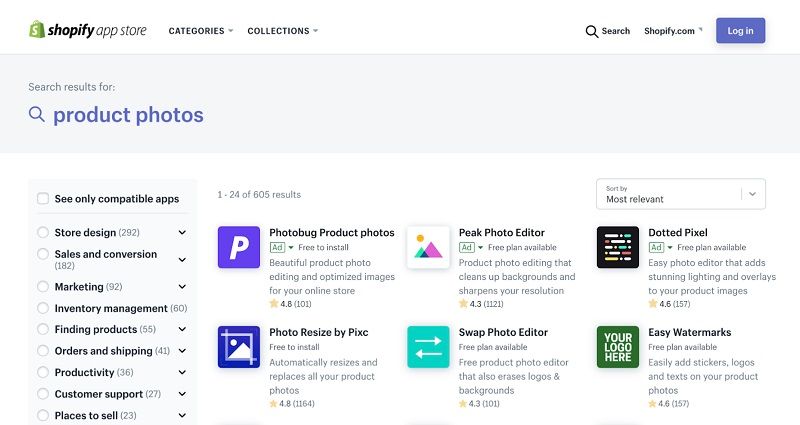Click the 1 - 24 of 605 results text
The image size is (800, 425).
coord(259,194)
